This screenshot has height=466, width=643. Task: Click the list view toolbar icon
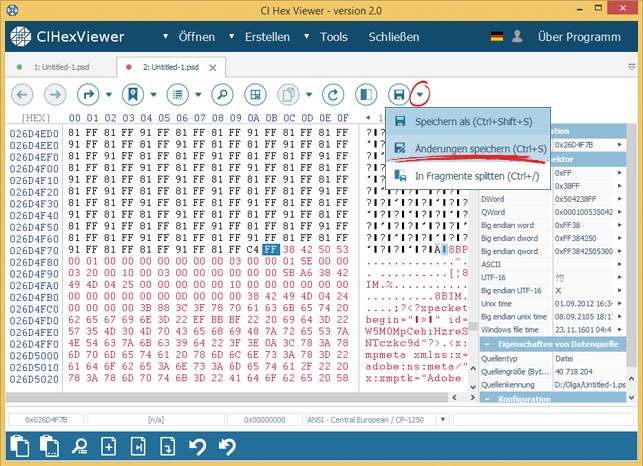coord(178,95)
